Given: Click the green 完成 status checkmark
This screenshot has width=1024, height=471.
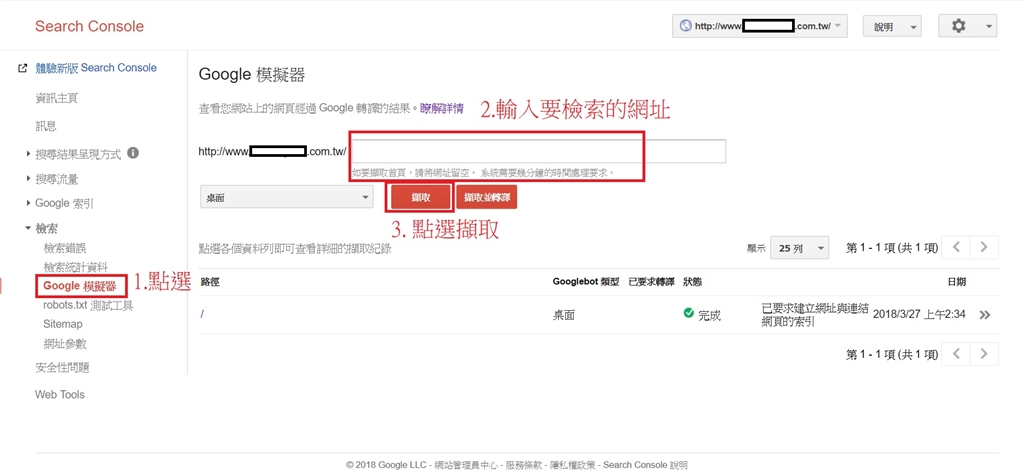Looking at the screenshot, I should [x=688, y=314].
